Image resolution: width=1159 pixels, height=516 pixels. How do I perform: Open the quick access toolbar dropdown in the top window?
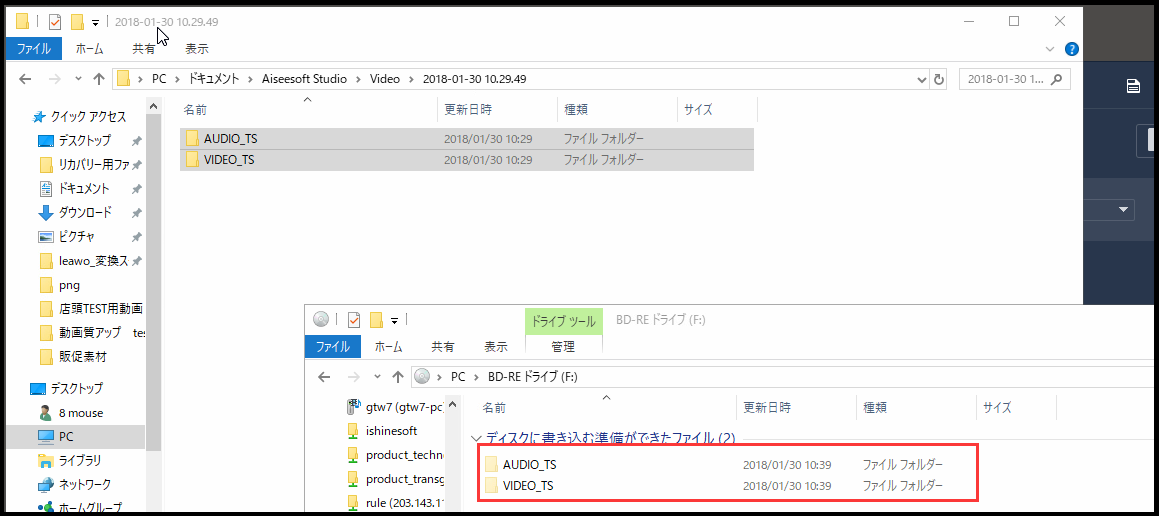[95, 23]
